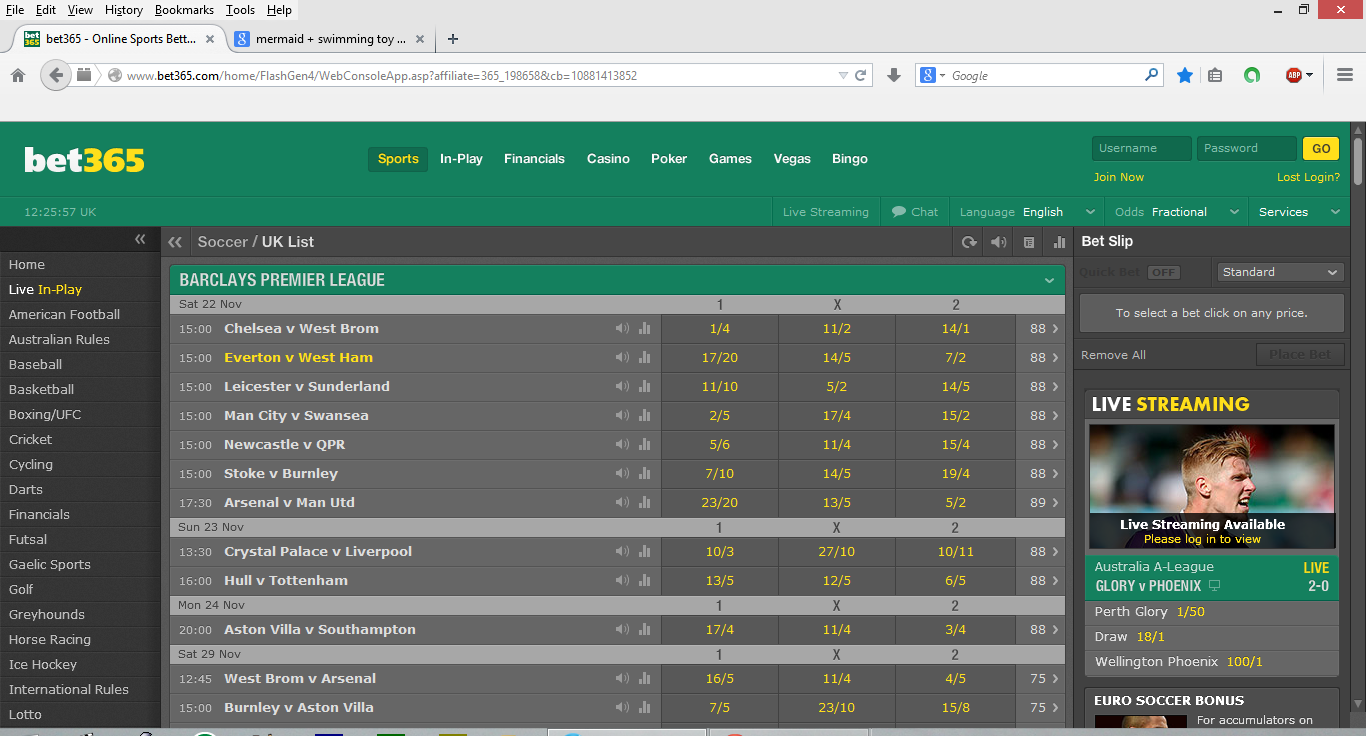Open the Language English dropdown
Screen dimensions: 1366x736
pyautogui.click(x=1027, y=212)
